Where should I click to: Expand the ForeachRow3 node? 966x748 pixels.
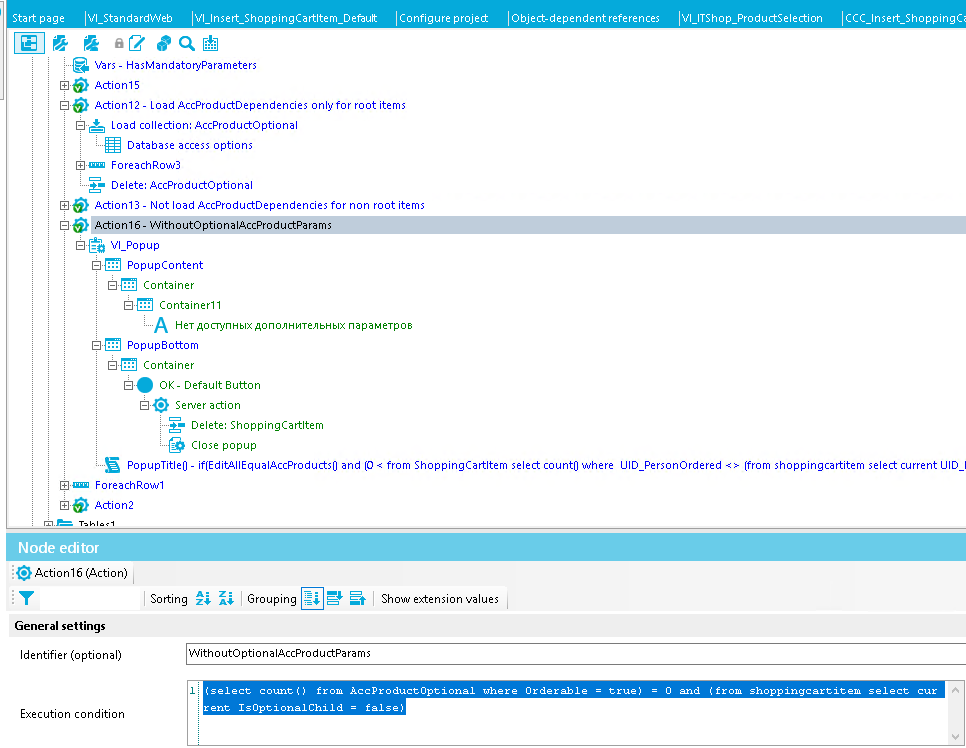click(81, 165)
